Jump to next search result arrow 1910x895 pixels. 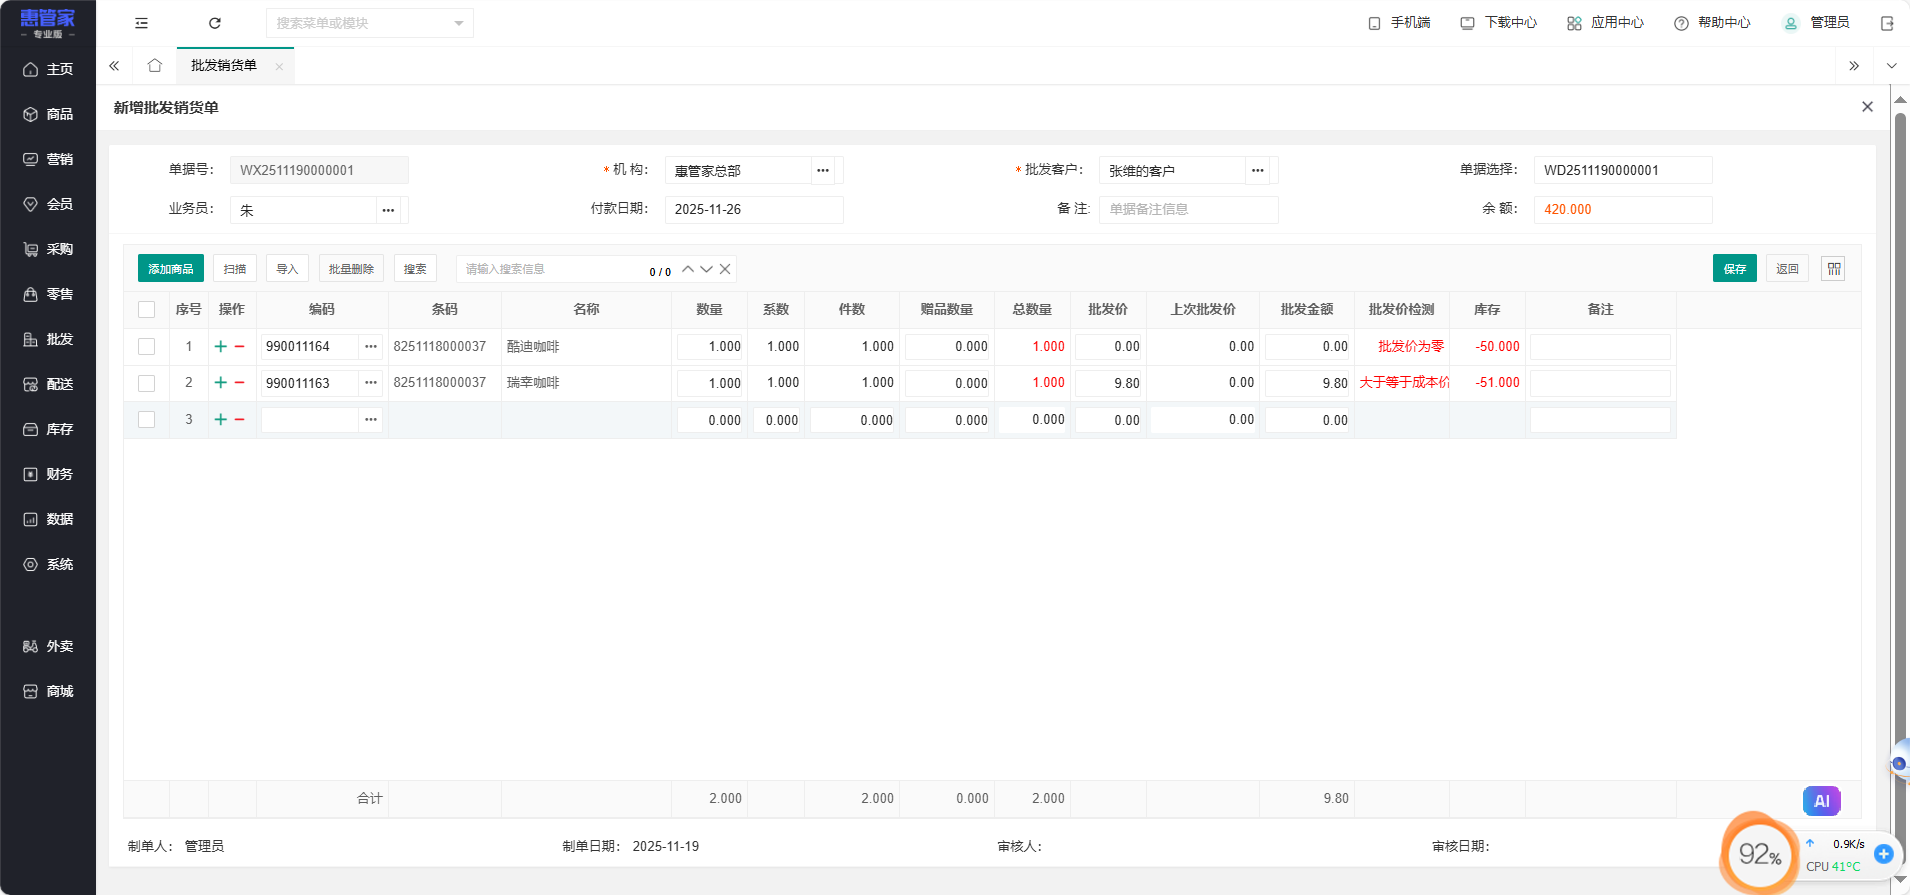point(706,269)
